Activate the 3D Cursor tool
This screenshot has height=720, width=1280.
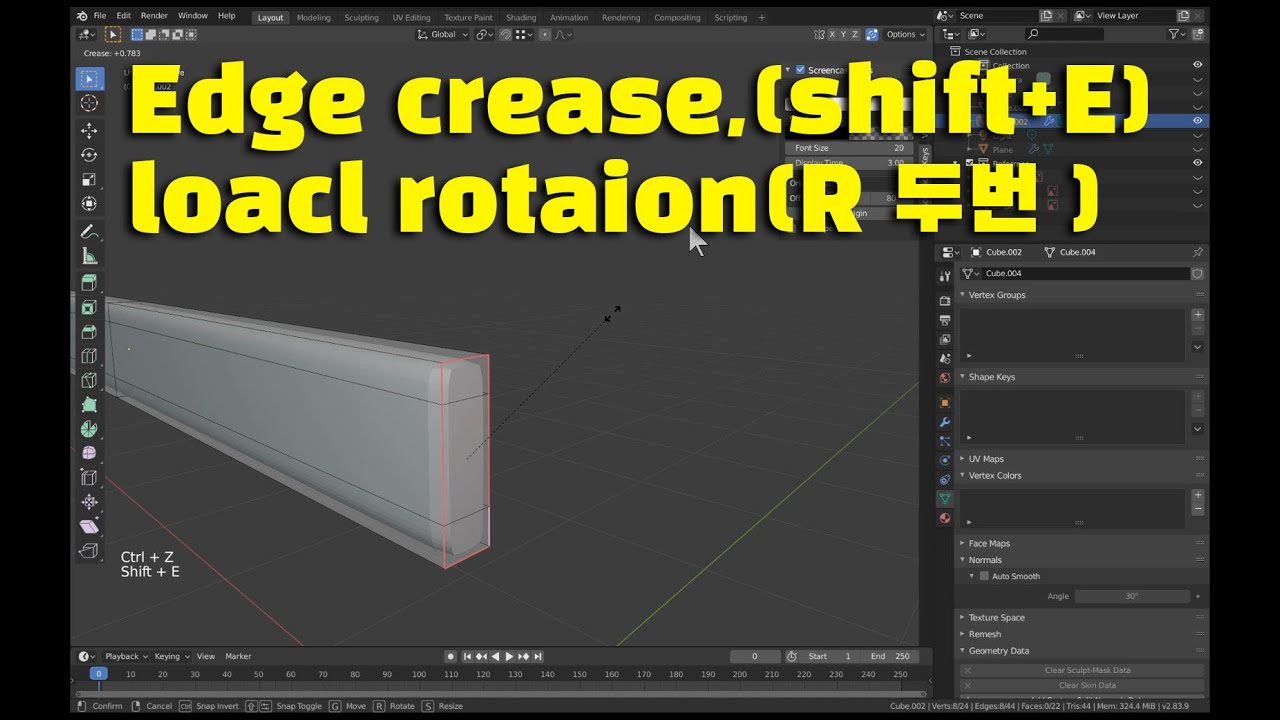coord(90,103)
